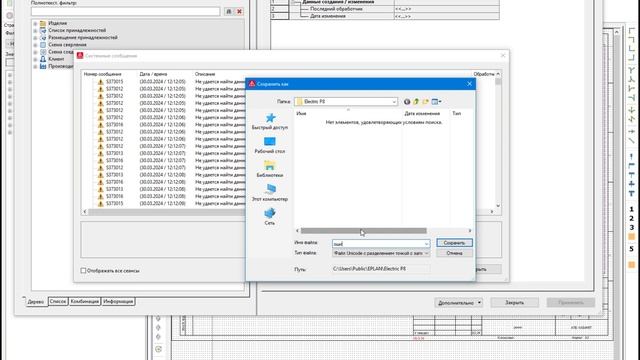Image resolution: width=640 pixels, height=360 pixels.
Task: Expand the Схема сверления tree node
Action: [x=35, y=45]
